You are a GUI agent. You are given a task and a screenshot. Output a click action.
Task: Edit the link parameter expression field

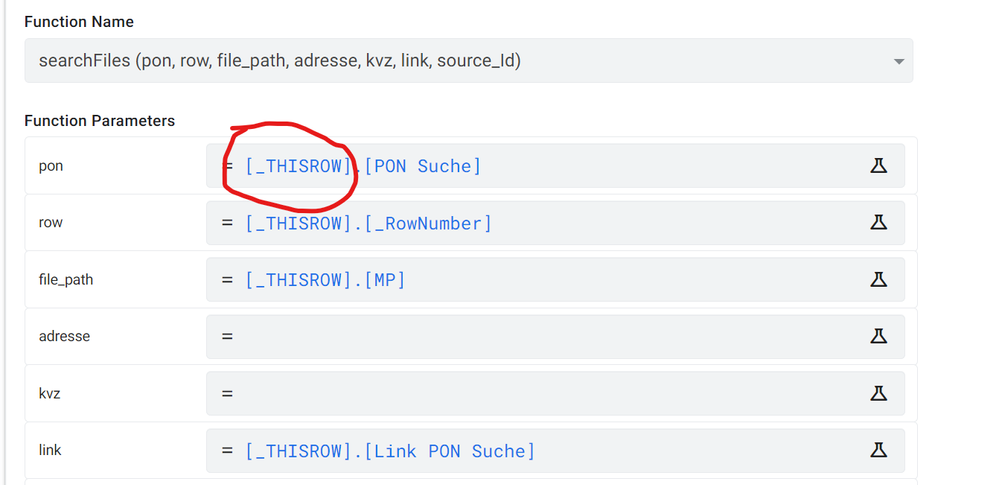(555, 450)
